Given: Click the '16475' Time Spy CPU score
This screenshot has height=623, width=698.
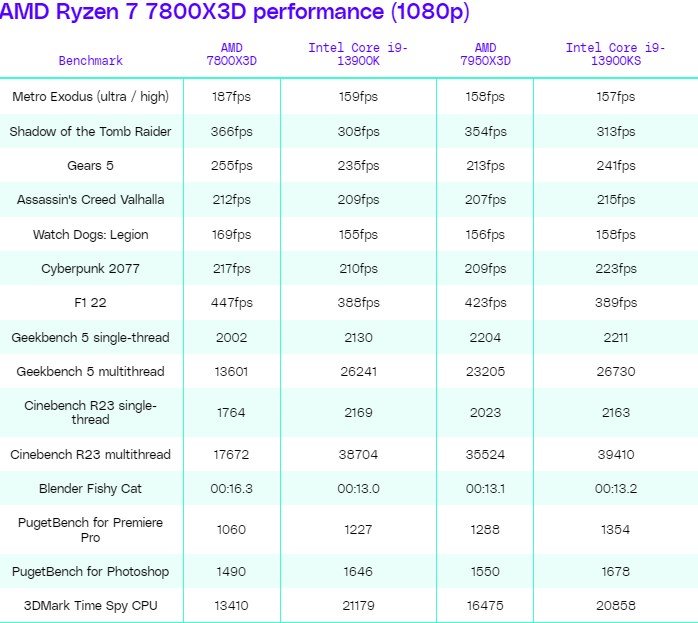Looking at the screenshot, I should (x=485, y=606).
